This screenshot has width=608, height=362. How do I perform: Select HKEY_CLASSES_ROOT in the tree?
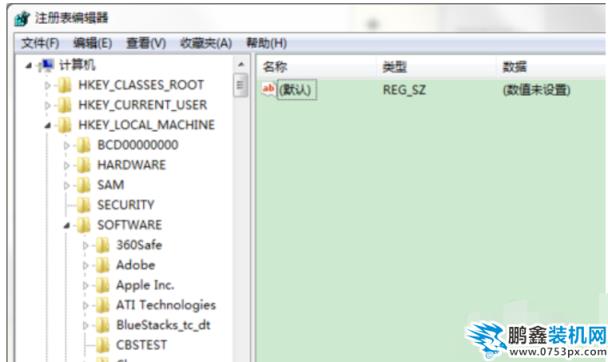(141, 85)
